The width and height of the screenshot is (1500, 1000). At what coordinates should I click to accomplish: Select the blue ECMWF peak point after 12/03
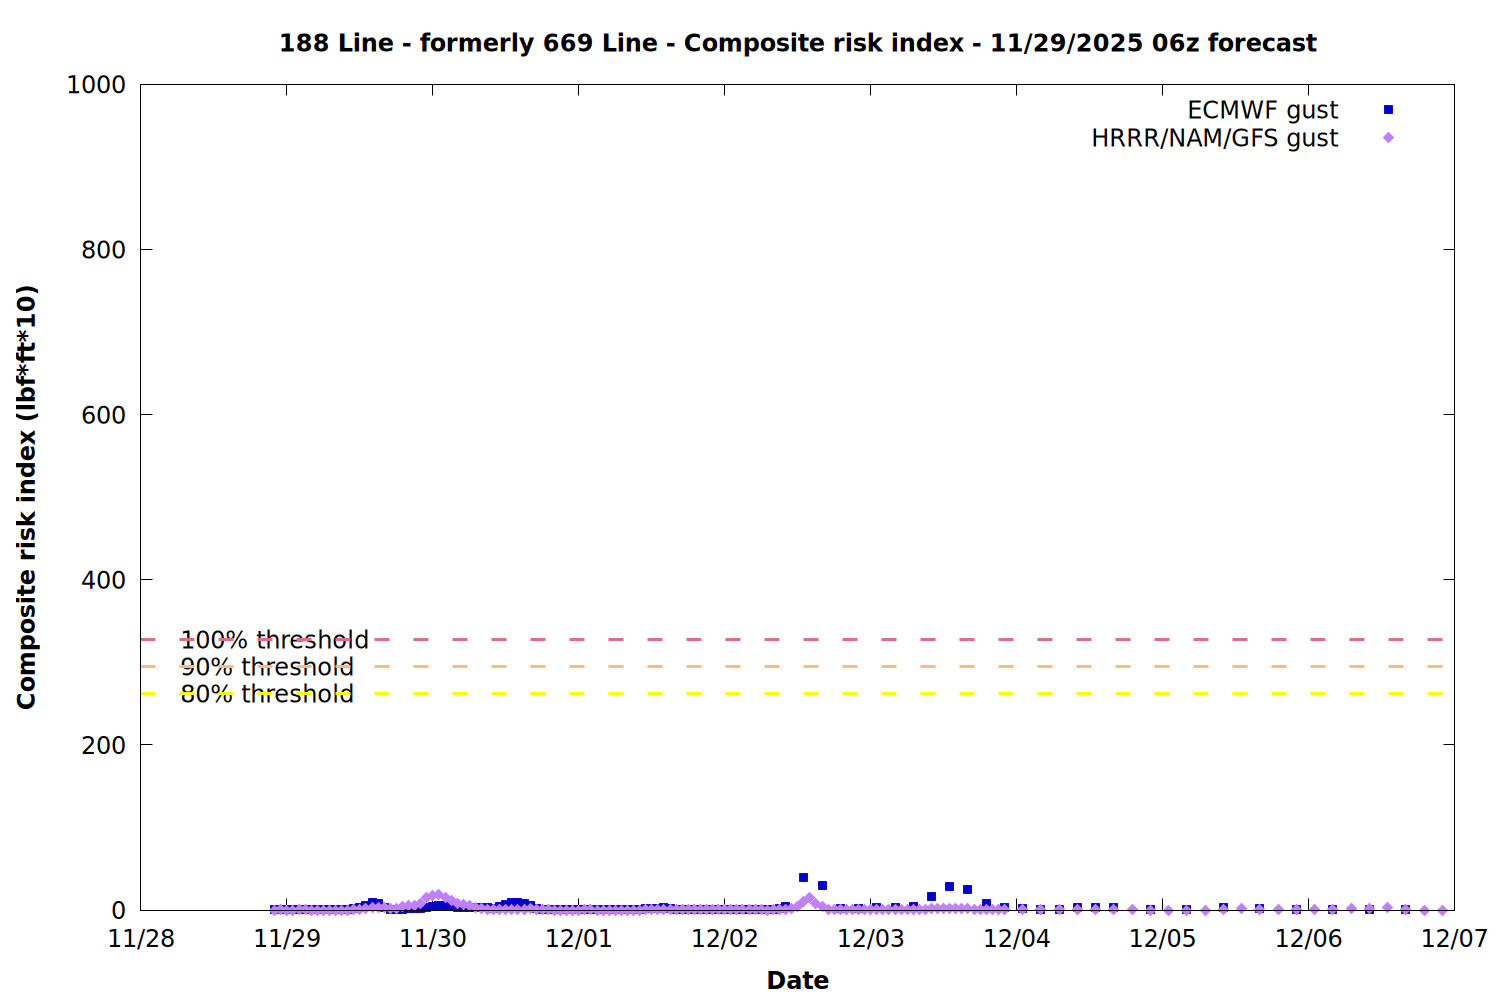coord(949,887)
